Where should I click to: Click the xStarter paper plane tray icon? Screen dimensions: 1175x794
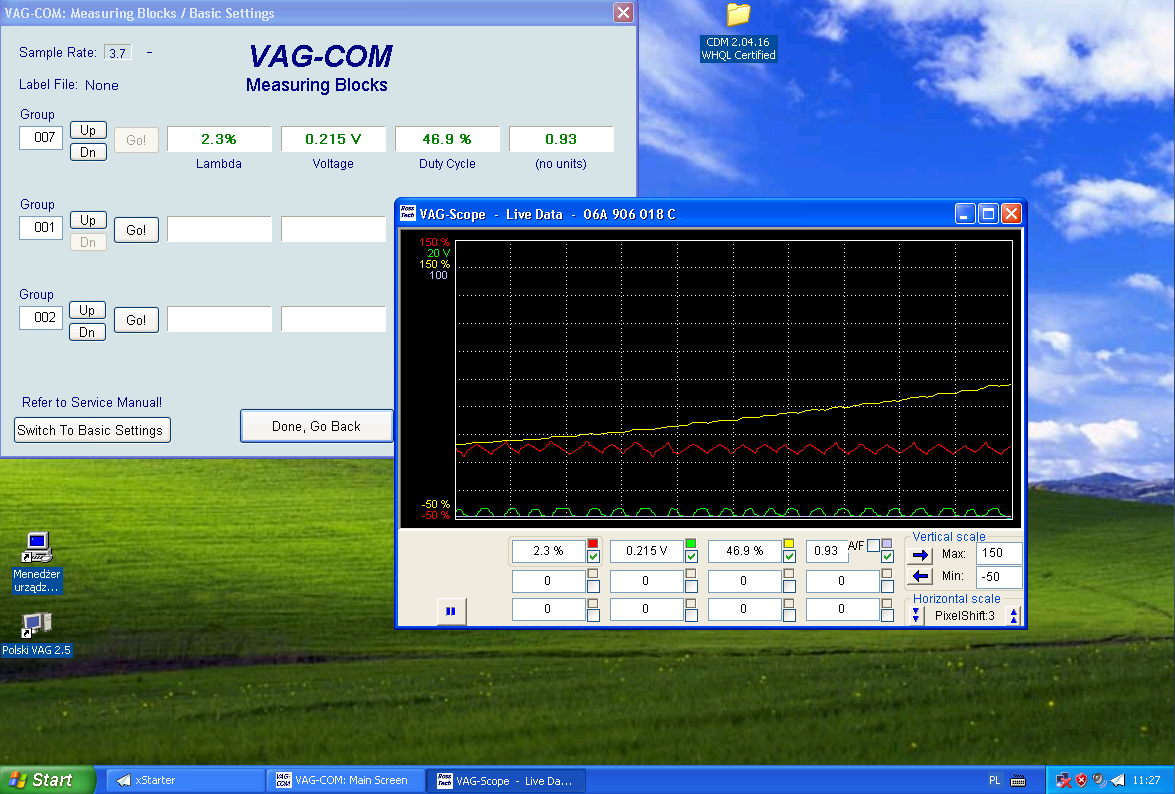[x=1117, y=781]
